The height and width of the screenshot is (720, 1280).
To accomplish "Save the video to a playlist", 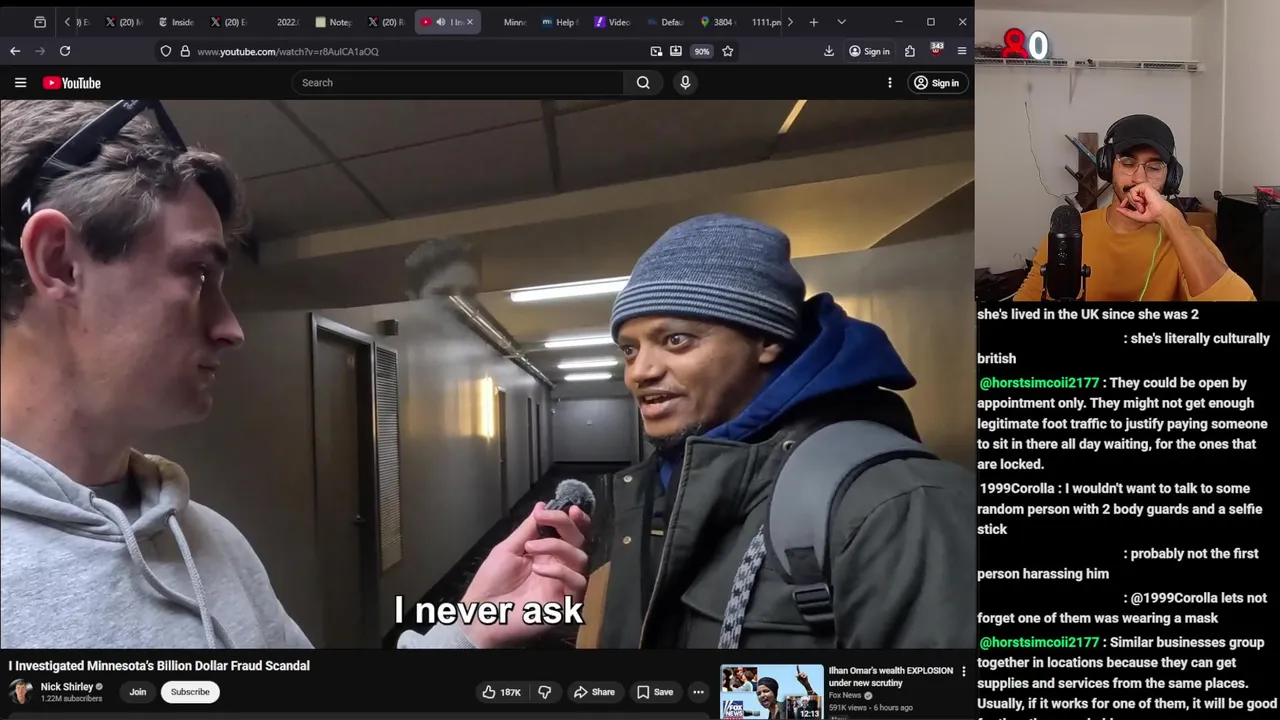I will pyautogui.click(x=655, y=692).
